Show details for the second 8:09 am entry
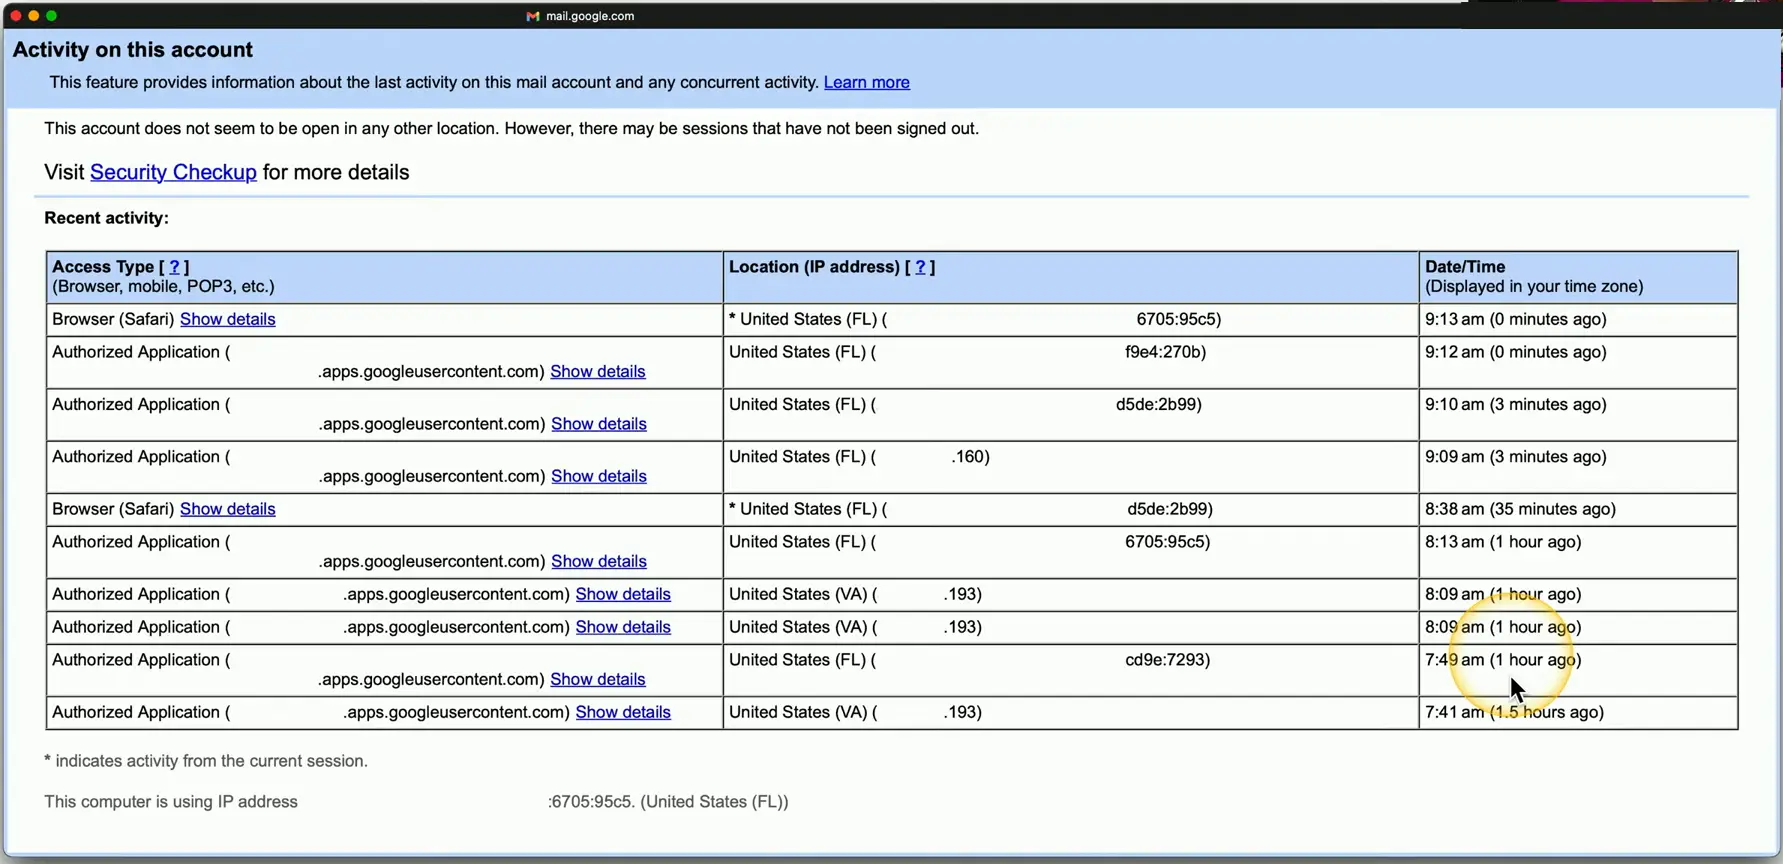 point(622,627)
